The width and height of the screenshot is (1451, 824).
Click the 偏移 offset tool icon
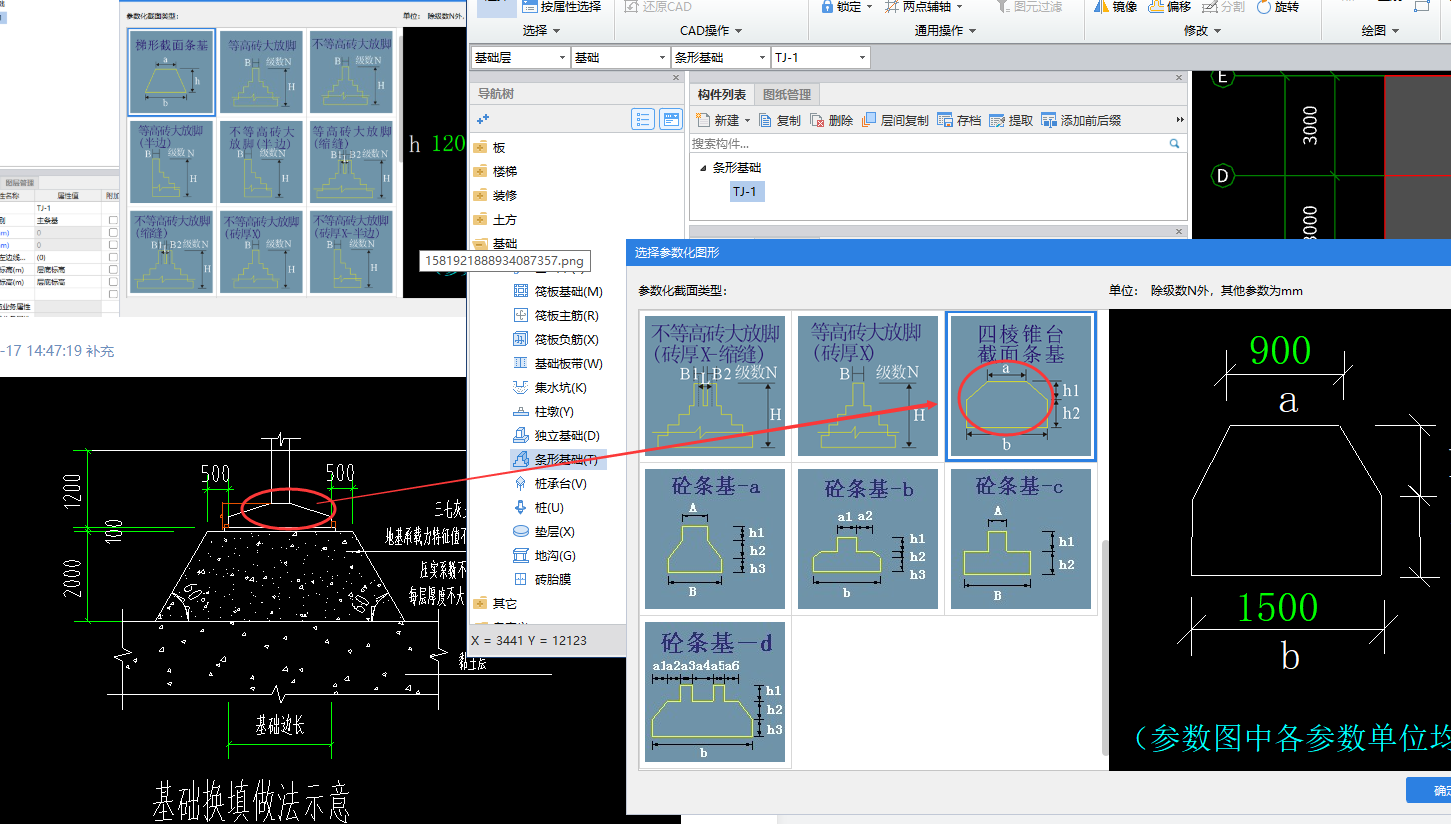[x=1155, y=7]
